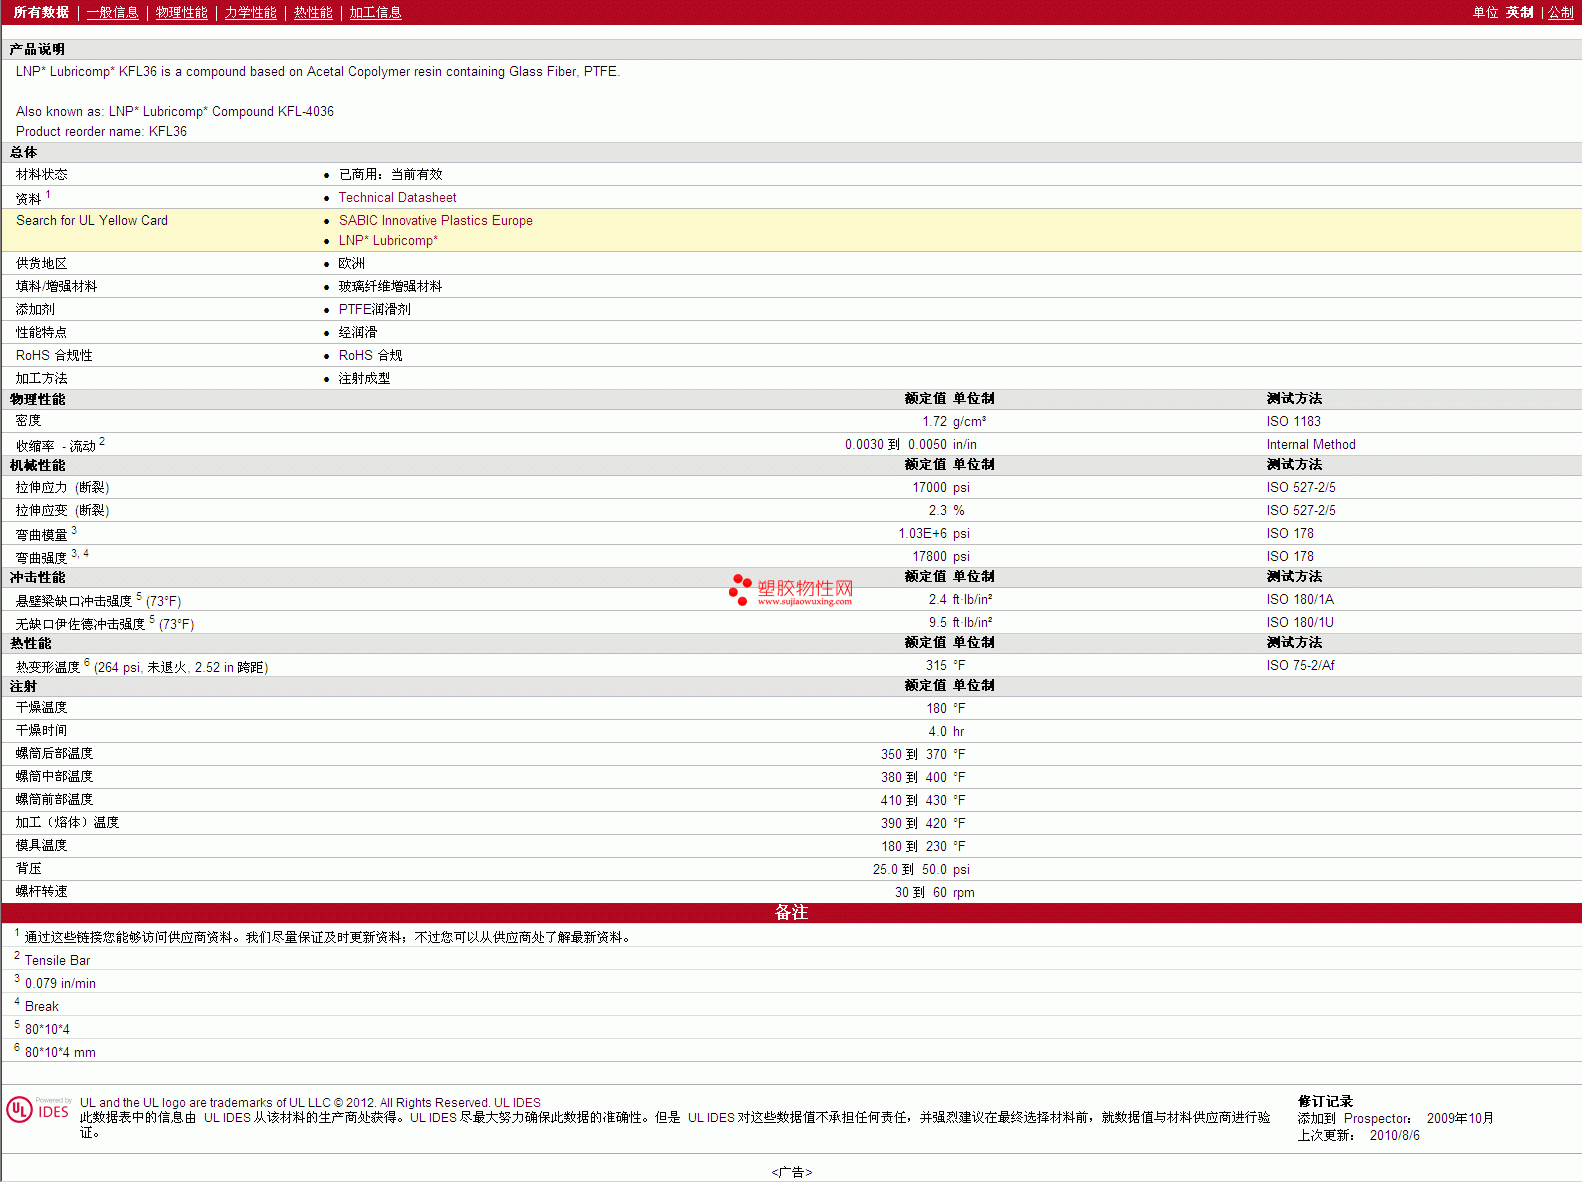Select the 材料状态 row label
Viewport: 1582px width, 1182px height.
coord(42,175)
